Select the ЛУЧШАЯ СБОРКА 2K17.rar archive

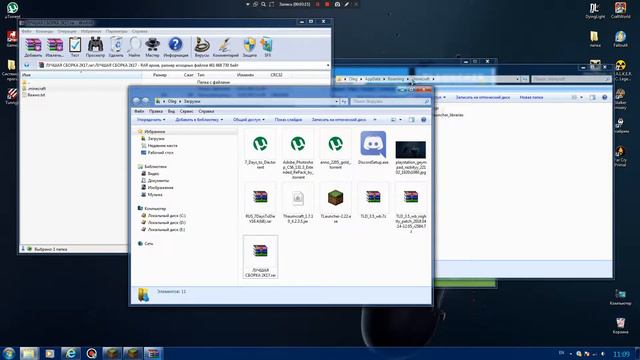[x=260, y=257]
